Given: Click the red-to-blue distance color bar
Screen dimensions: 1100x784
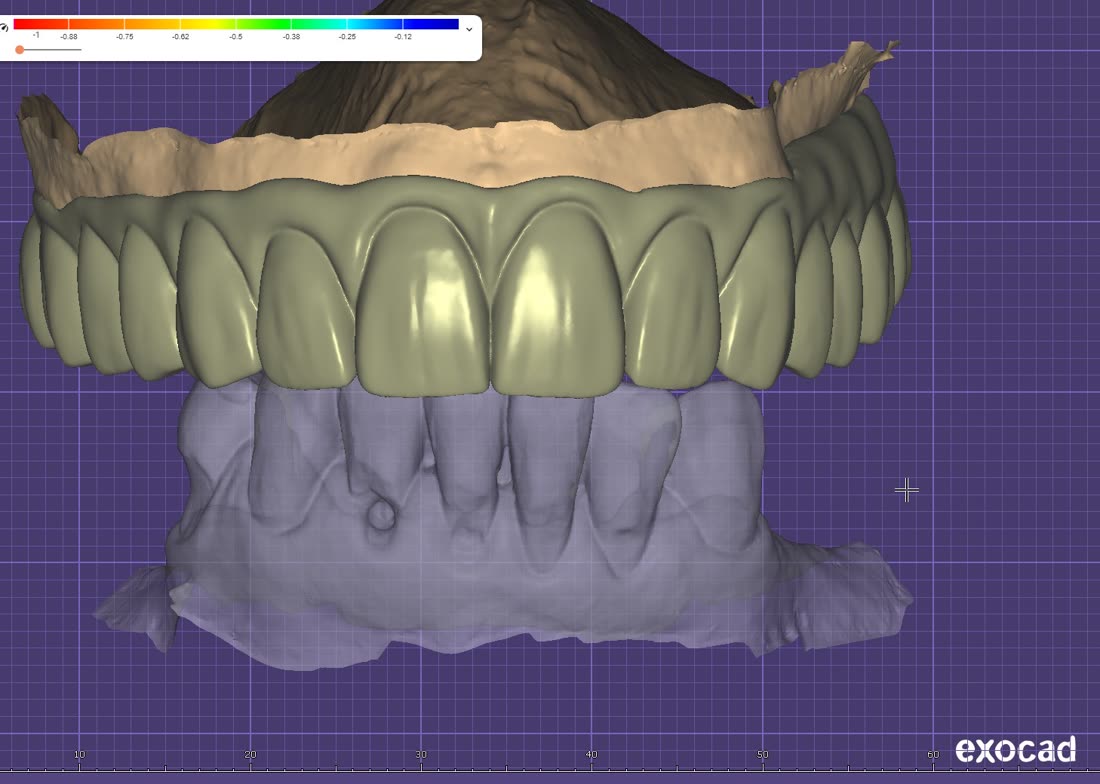Looking at the screenshot, I should pyautogui.click(x=236, y=25).
